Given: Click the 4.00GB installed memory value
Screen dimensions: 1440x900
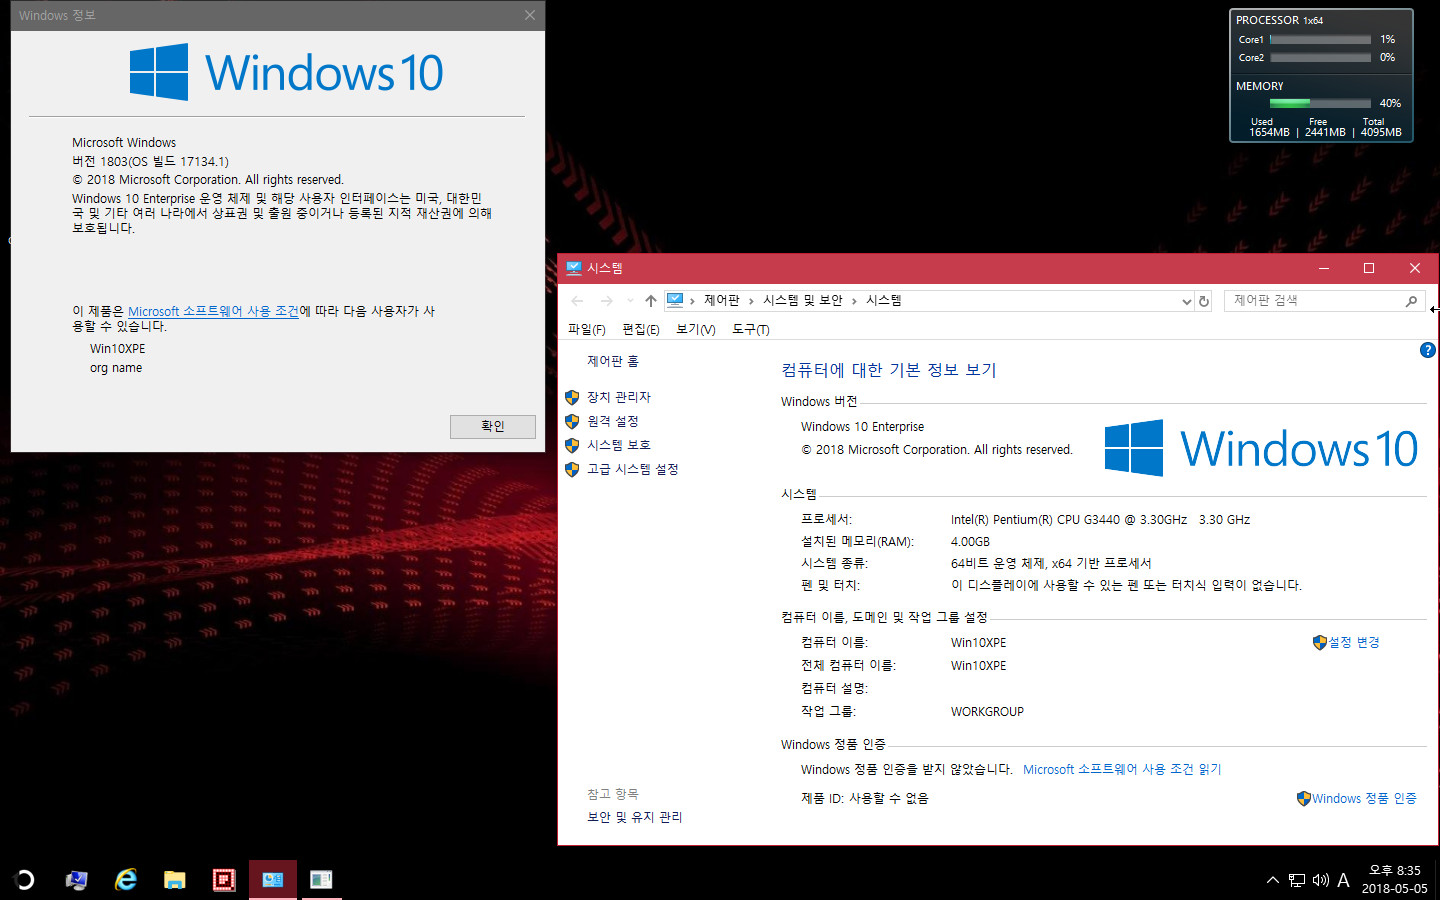Looking at the screenshot, I should 970,542.
